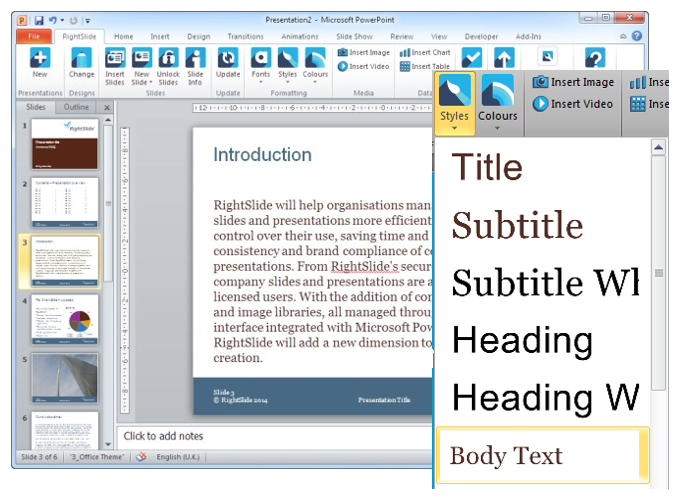Click small Insert Video in Media group
Image resolution: width=680 pixels, height=498 pixels.
363,66
